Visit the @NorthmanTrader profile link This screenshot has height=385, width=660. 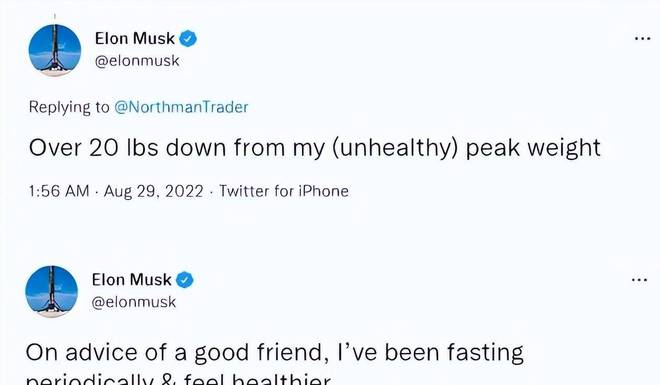(181, 107)
